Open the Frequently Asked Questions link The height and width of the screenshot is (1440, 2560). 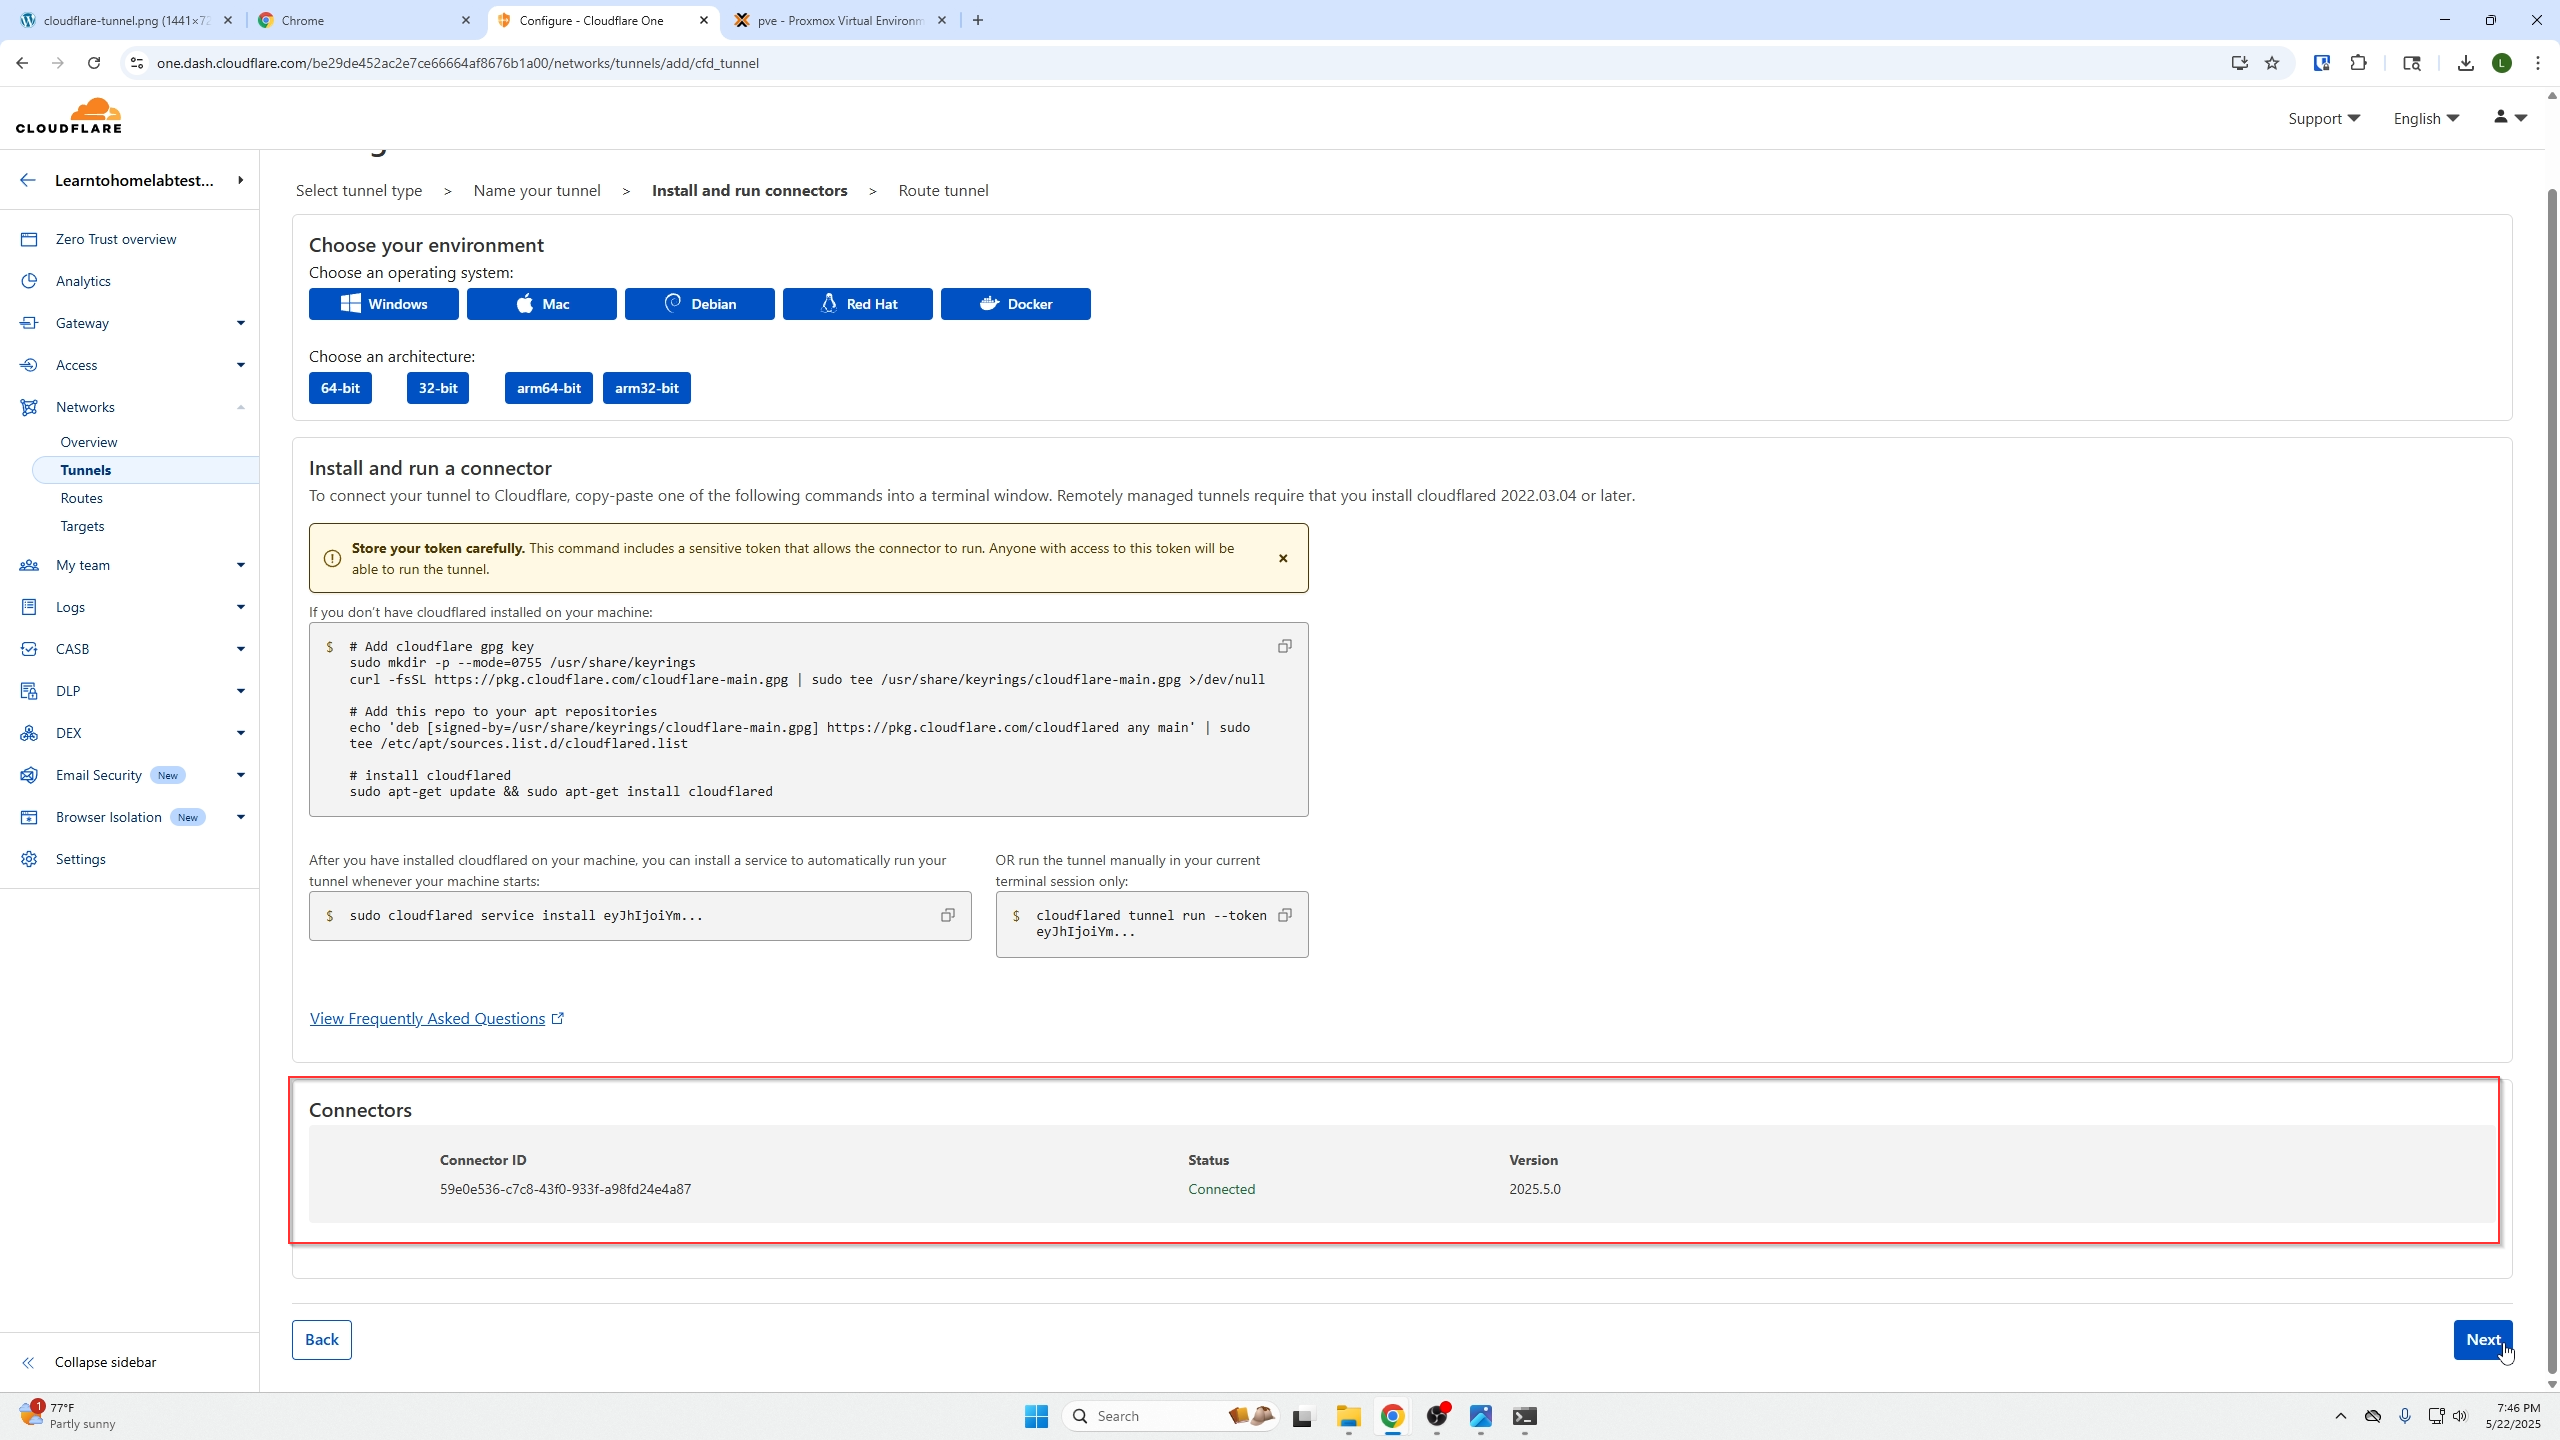coord(427,1018)
